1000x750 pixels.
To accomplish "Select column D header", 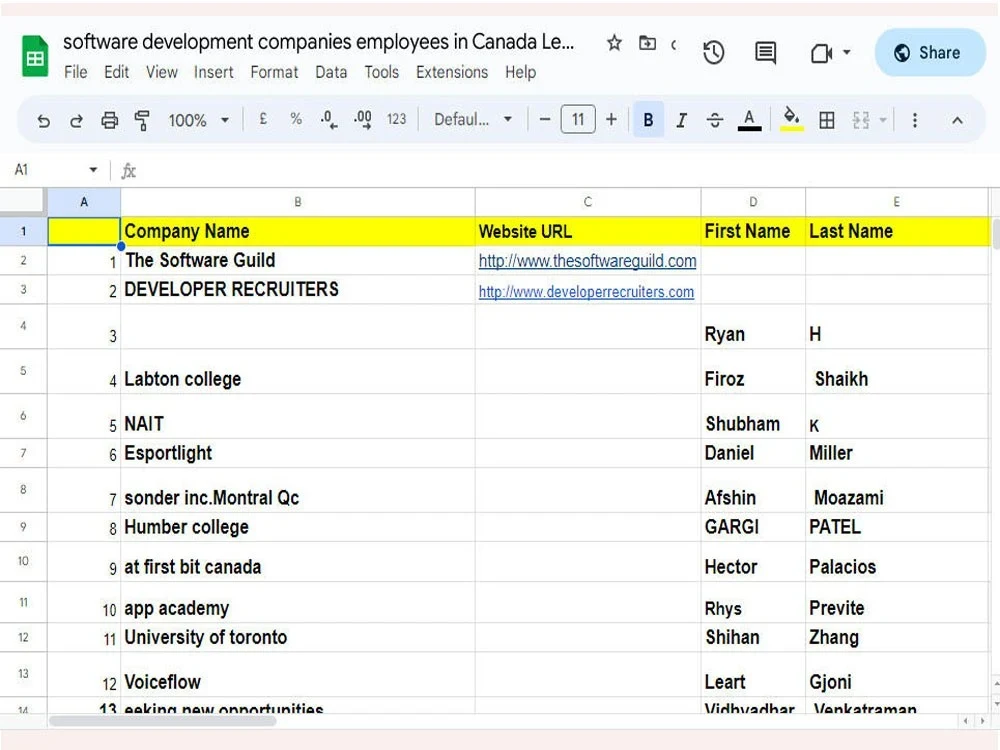I will [x=753, y=202].
